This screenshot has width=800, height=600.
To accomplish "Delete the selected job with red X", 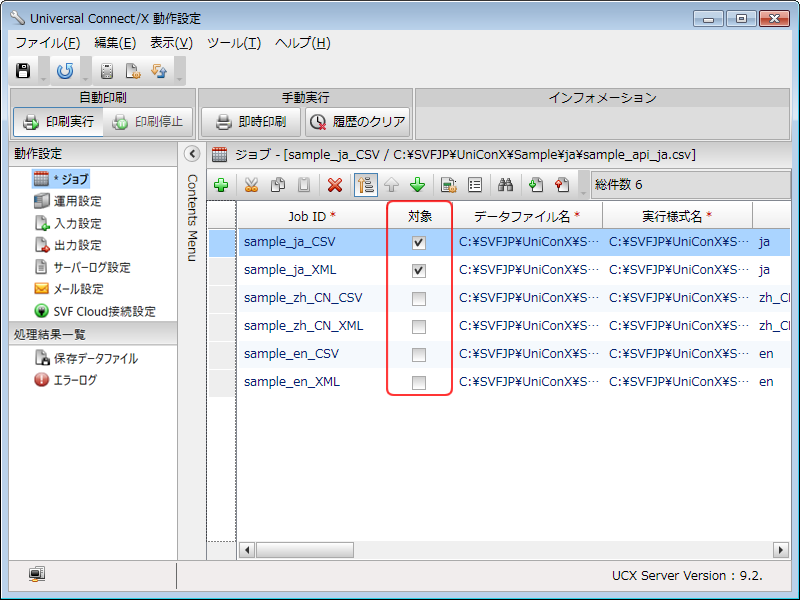I will point(335,185).
